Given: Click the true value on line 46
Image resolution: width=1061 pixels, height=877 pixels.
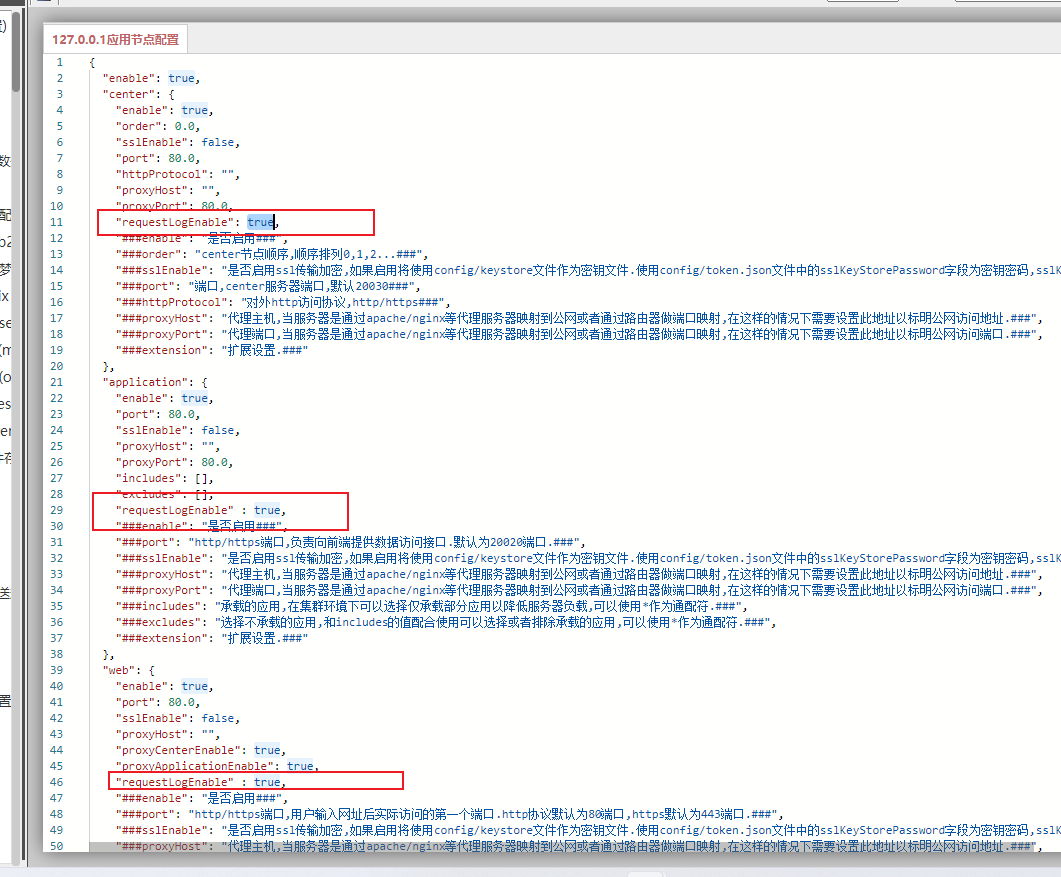Looking at the screenshot, I should pyautogui.click(x=267, y=782).
